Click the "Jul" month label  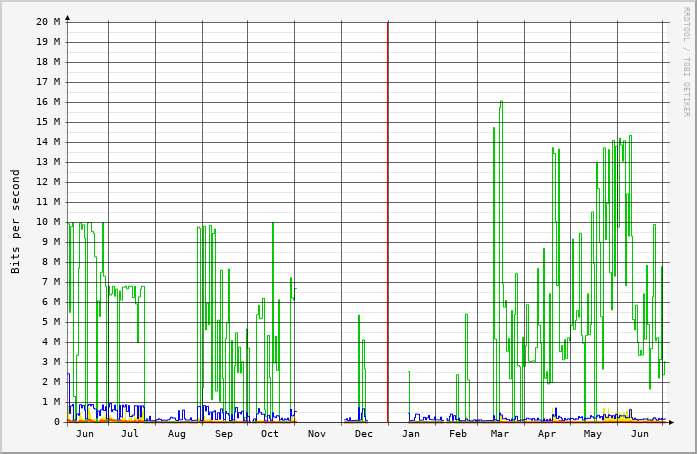130,434
